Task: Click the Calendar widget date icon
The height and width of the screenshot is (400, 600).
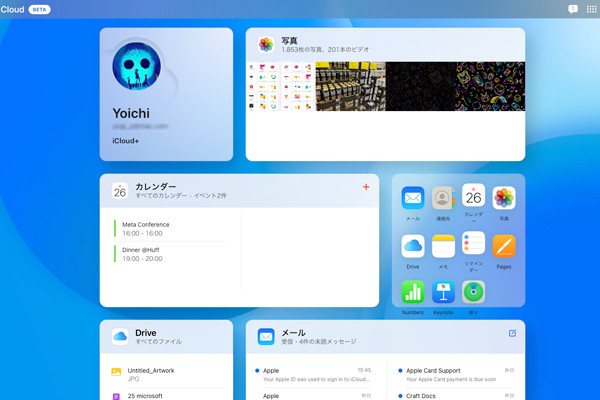Action: pyautogui.click(x=120, y=191)
